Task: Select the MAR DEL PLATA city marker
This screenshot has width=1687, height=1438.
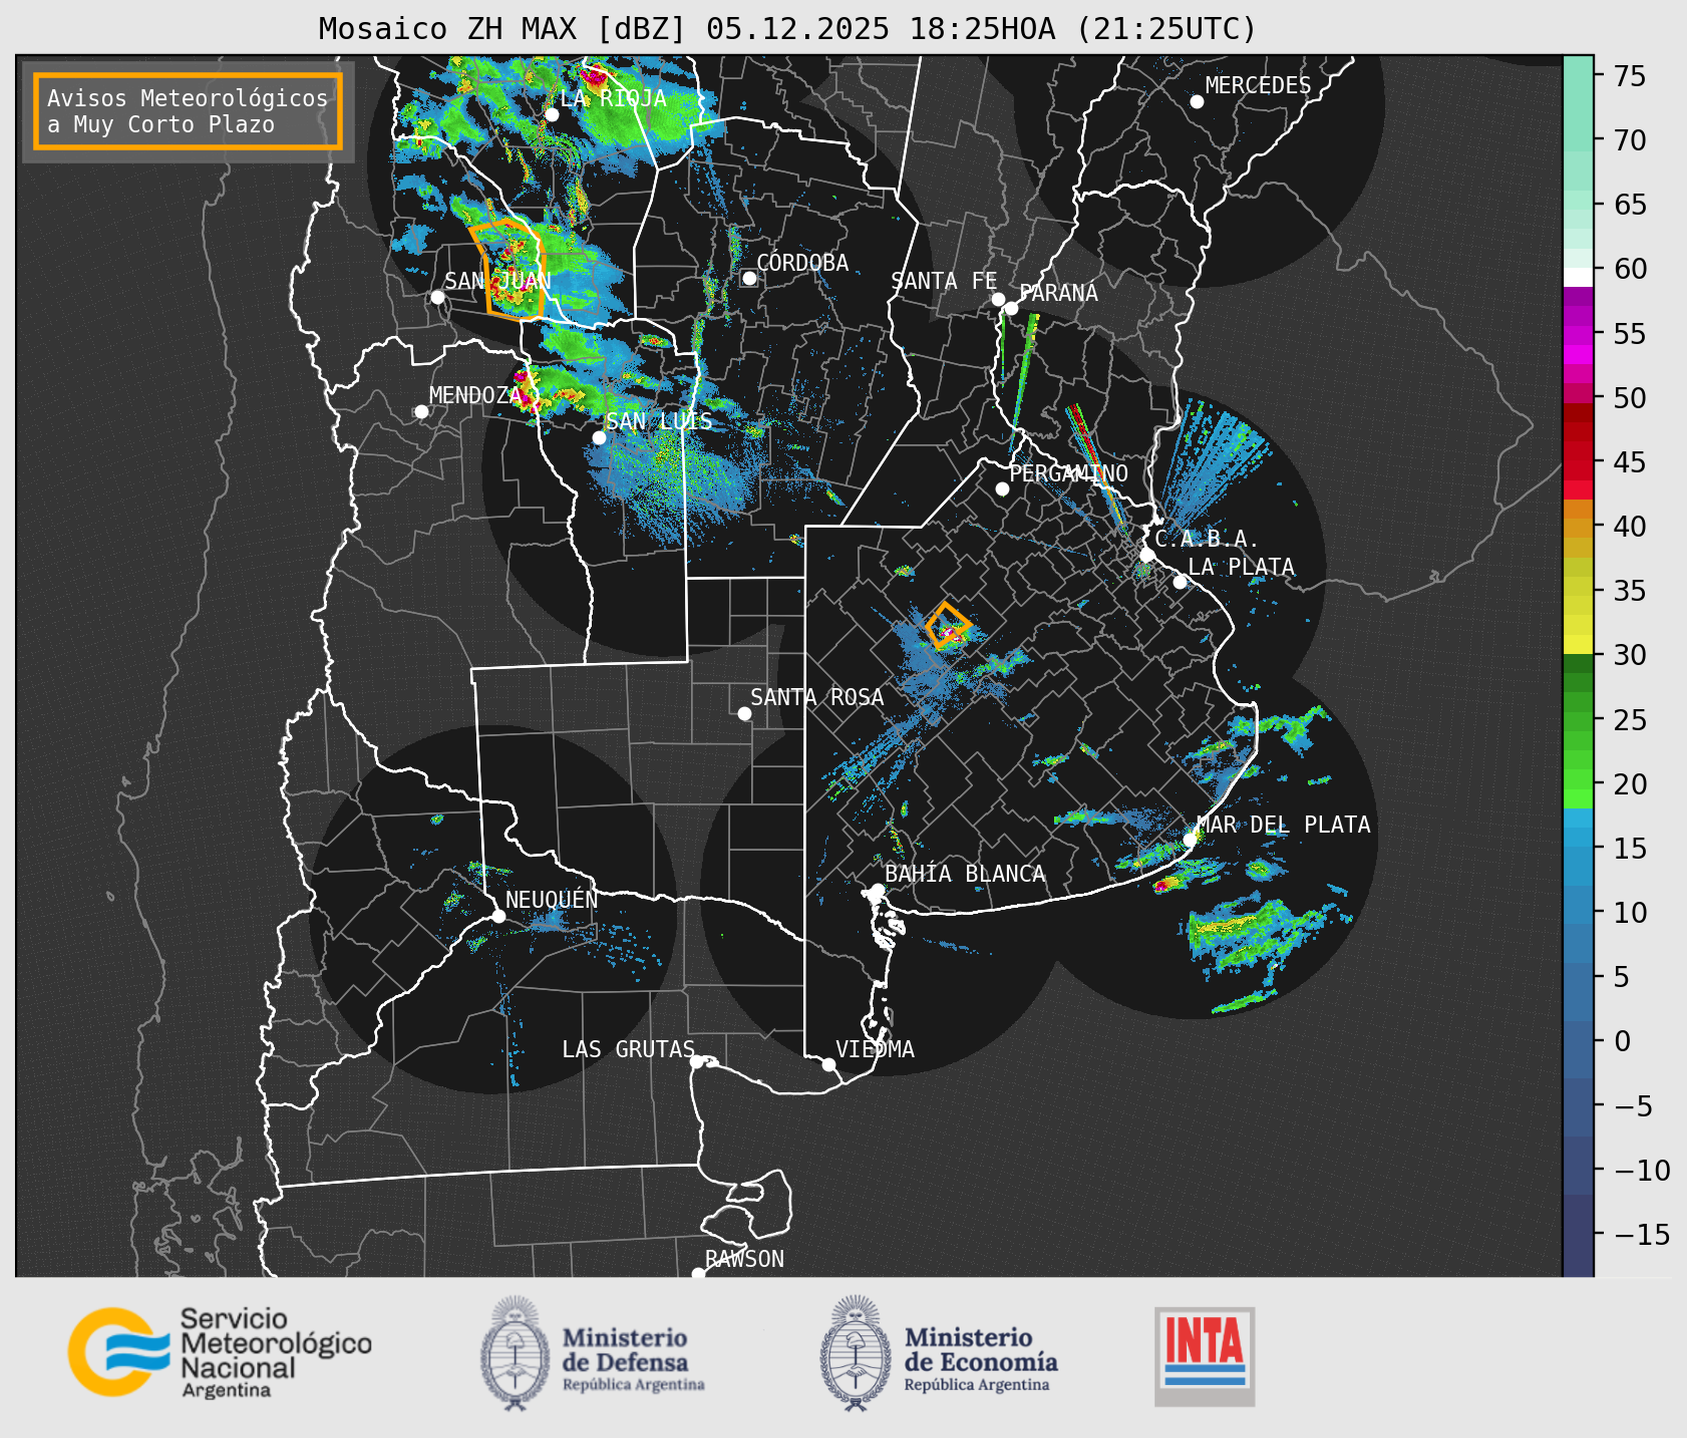Action: pos(1190,840)
